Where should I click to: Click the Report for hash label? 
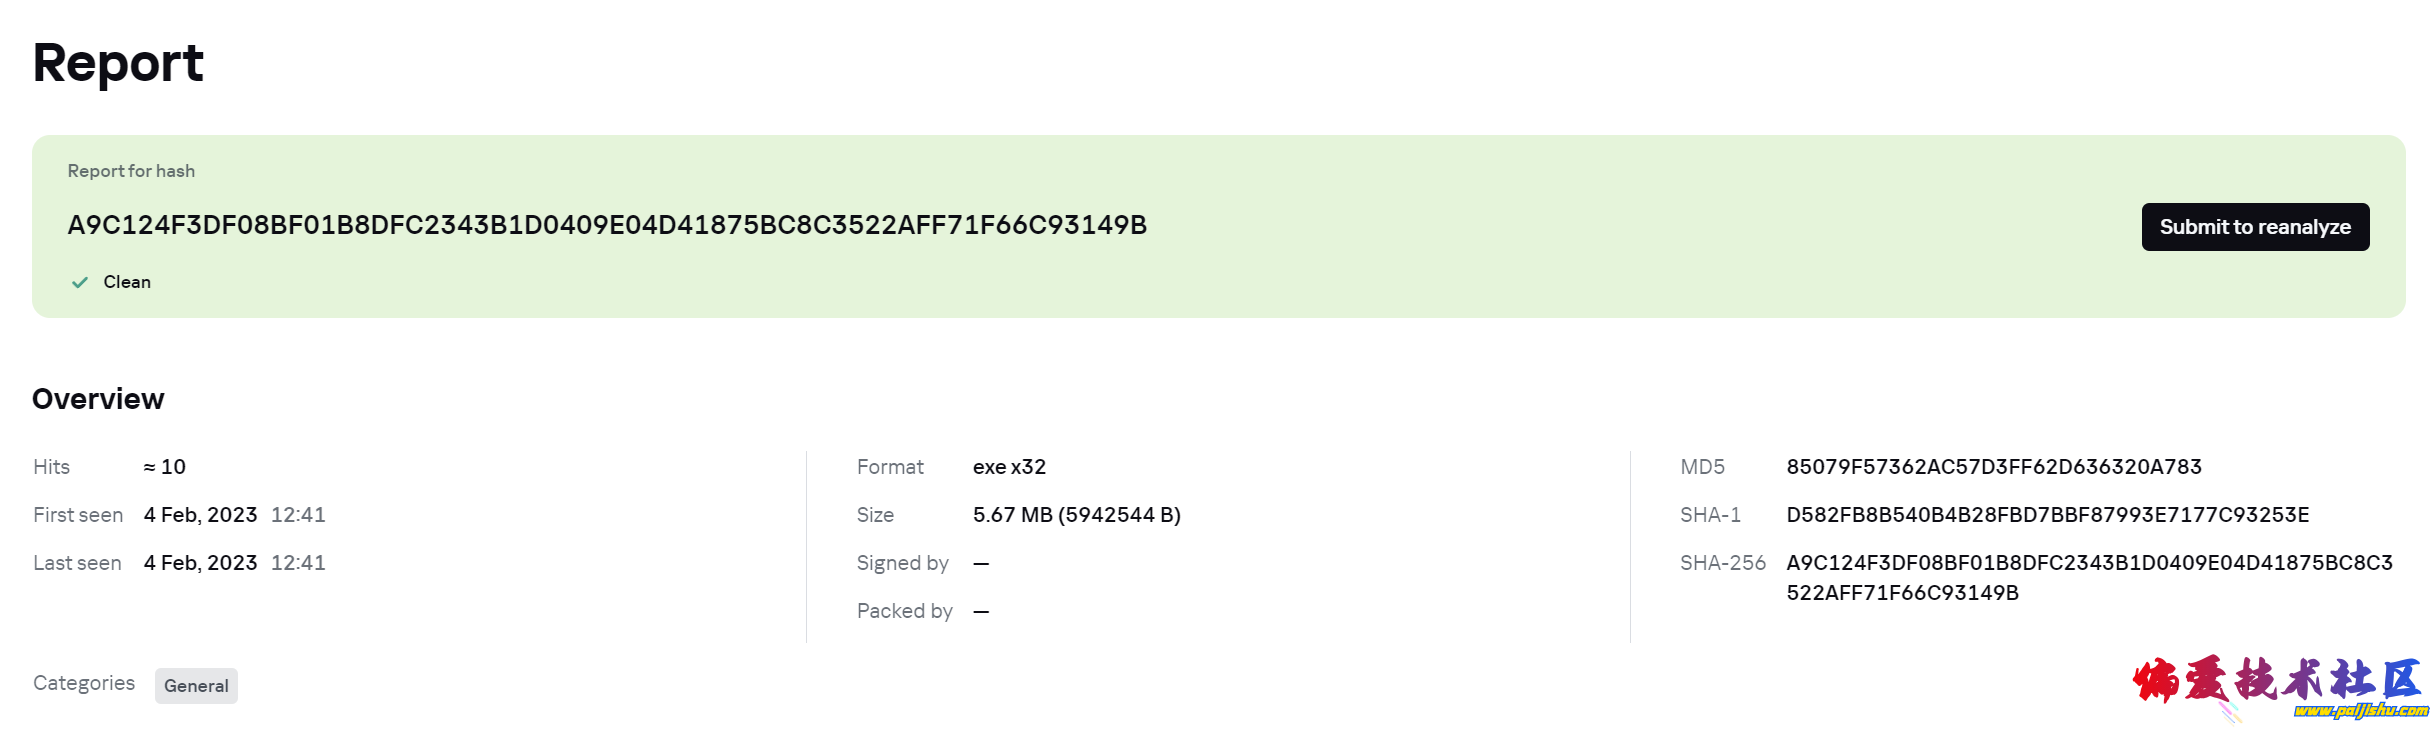131,171
